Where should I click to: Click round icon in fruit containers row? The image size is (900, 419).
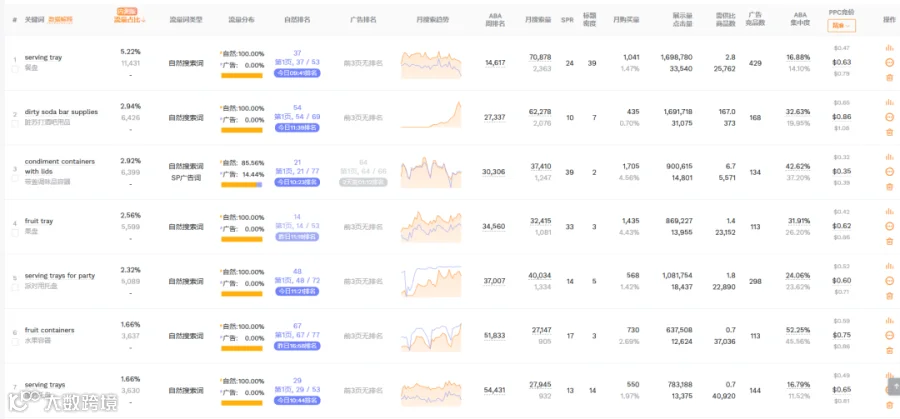(x=889, y=335)
